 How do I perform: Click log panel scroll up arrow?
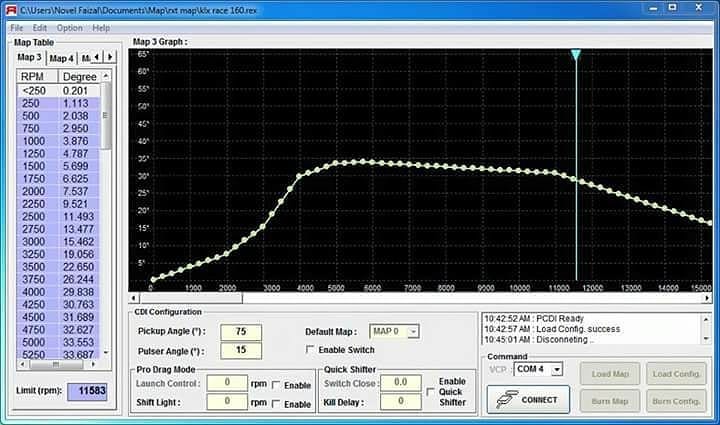pos(706,319)
